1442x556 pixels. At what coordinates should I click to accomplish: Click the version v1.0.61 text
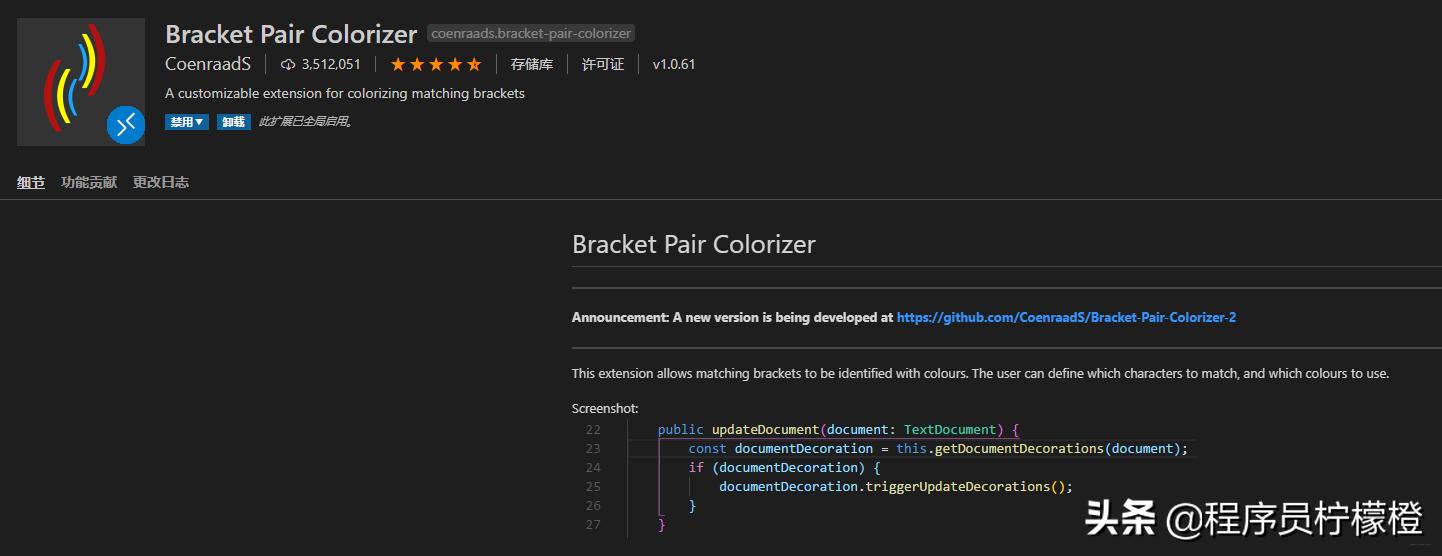[x=674, y=64]
